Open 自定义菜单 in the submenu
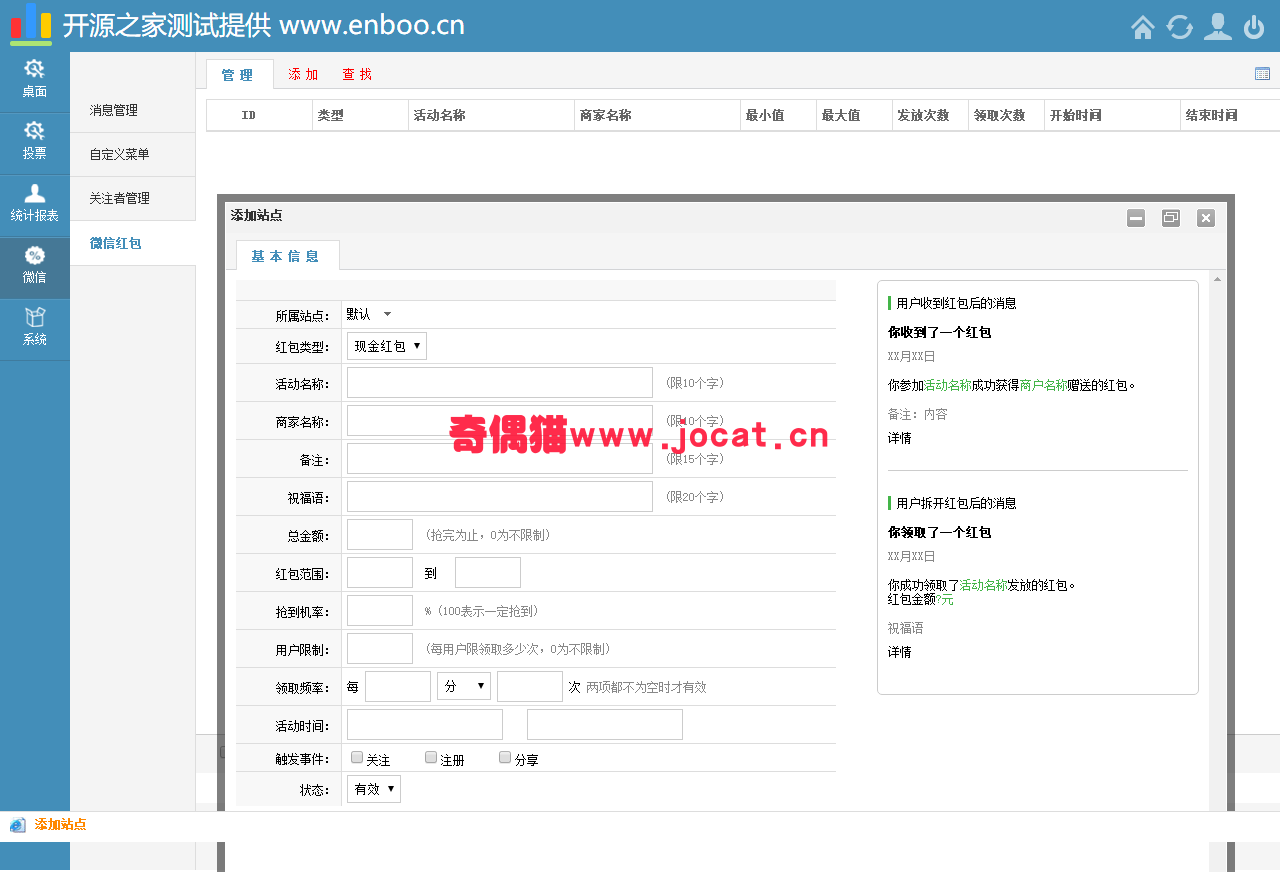Screen dimensions: 1280x872 (x=133, y=155)
